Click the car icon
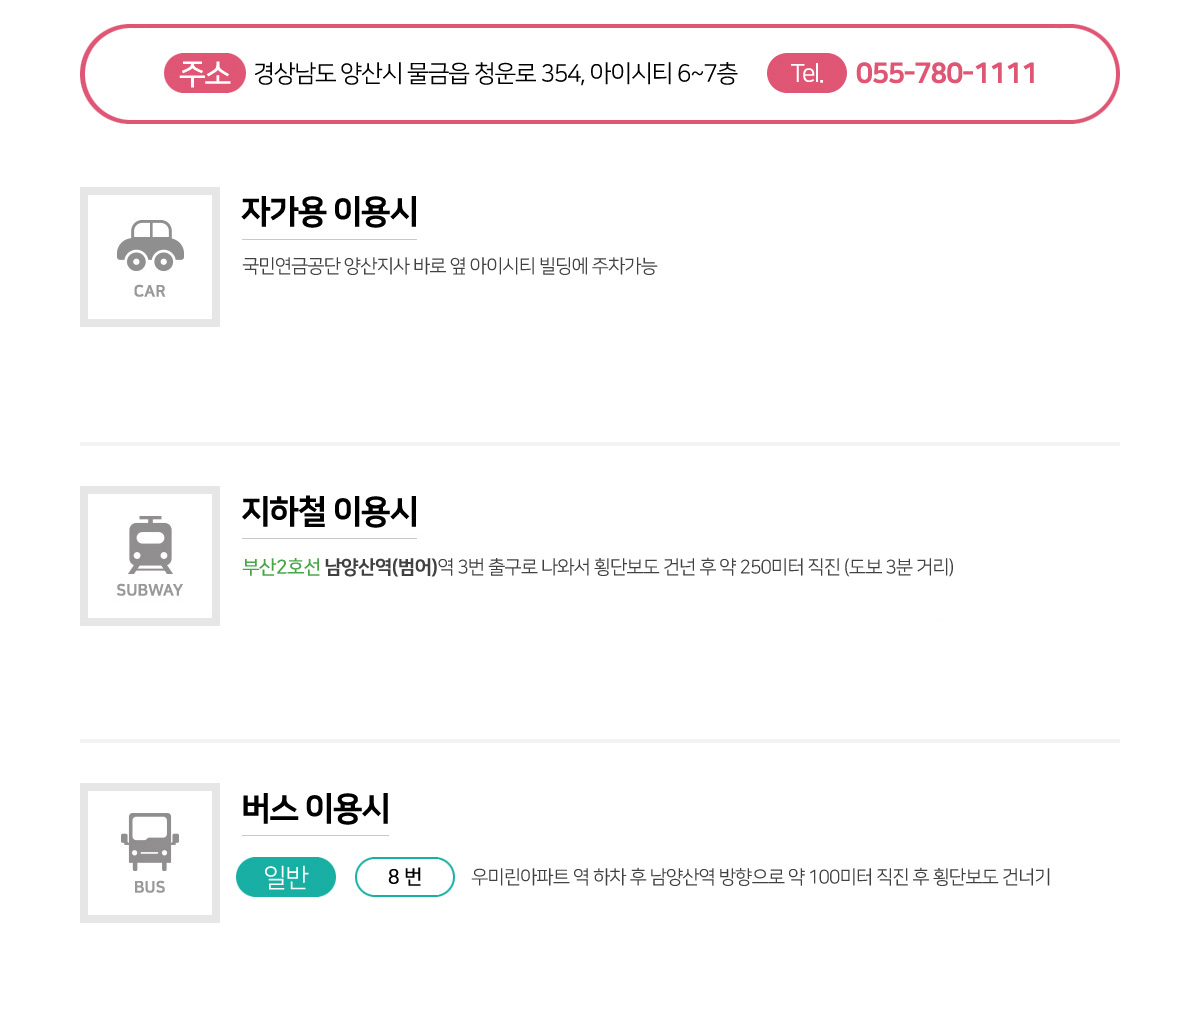 [x=150, y=246]
